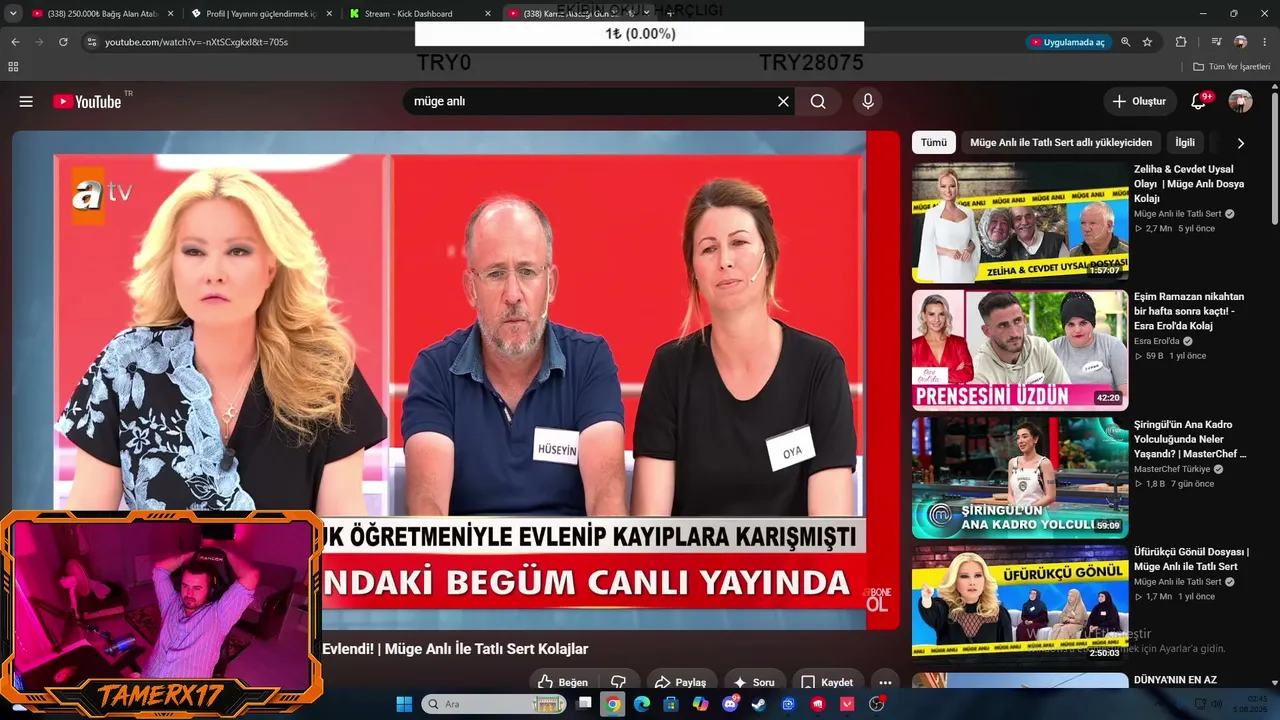
Task: Open OBS Studio from the taskbar
Action: click(877, 704)
